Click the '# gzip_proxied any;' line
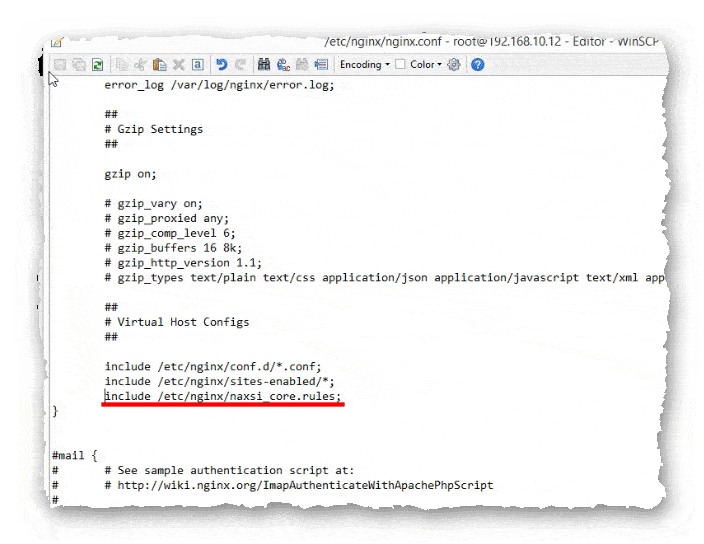The image size is (704, 544). (x=167, y=219)
